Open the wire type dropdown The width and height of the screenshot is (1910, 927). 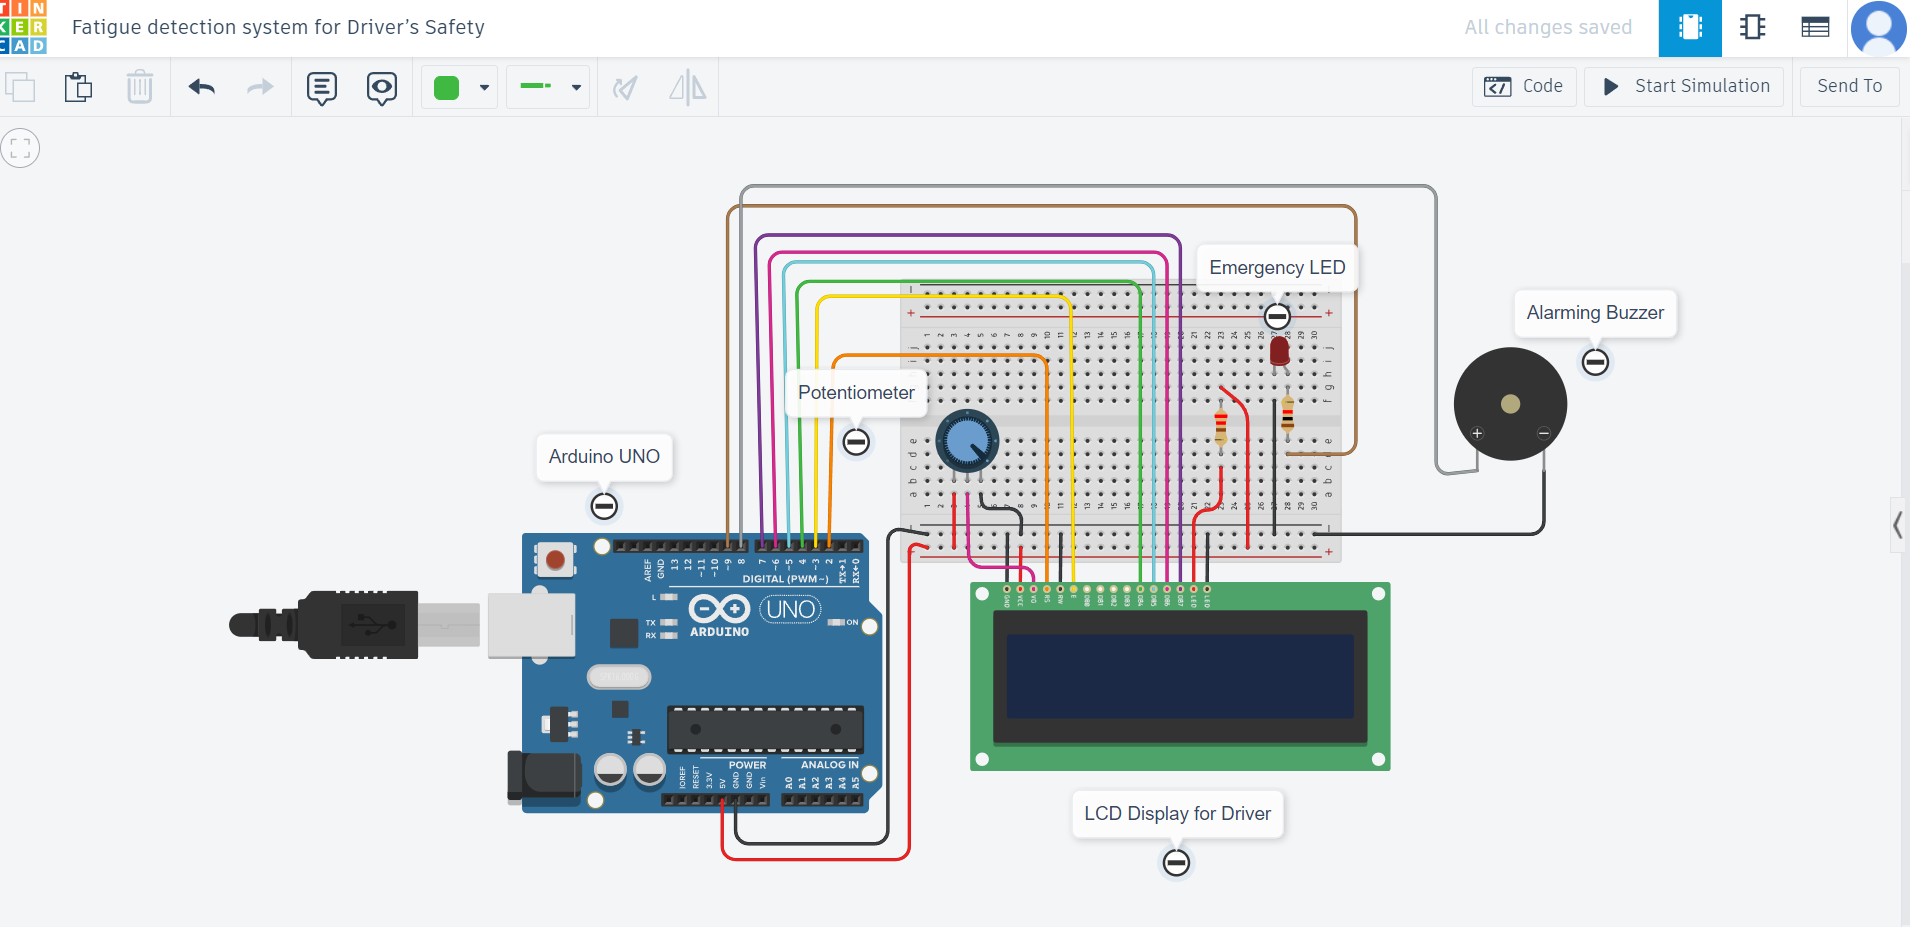(x=576, y=88)
